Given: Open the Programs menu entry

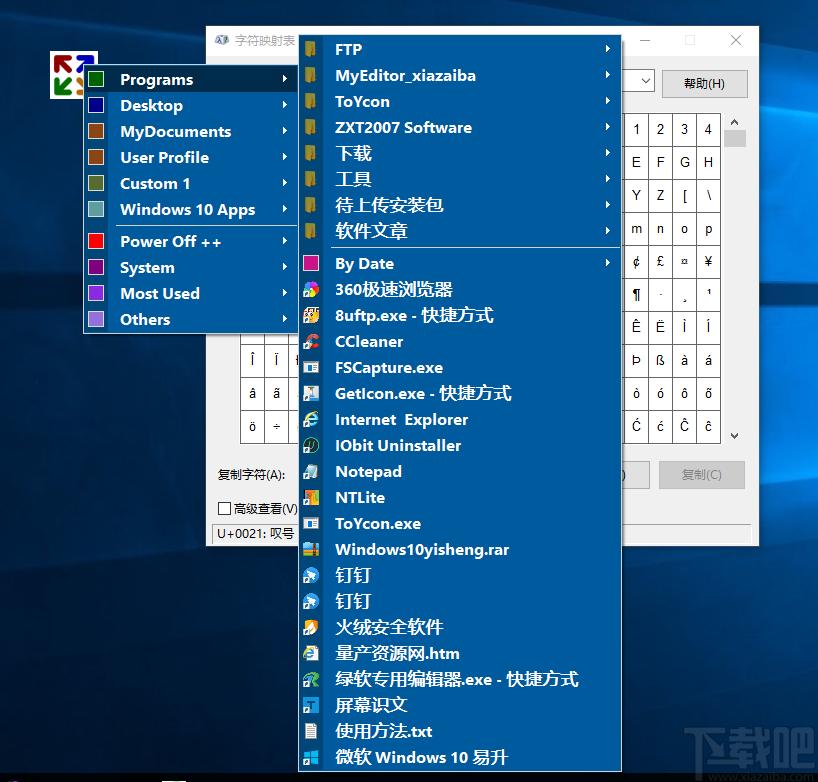Looking at the screenshot, I should (191, 79).
